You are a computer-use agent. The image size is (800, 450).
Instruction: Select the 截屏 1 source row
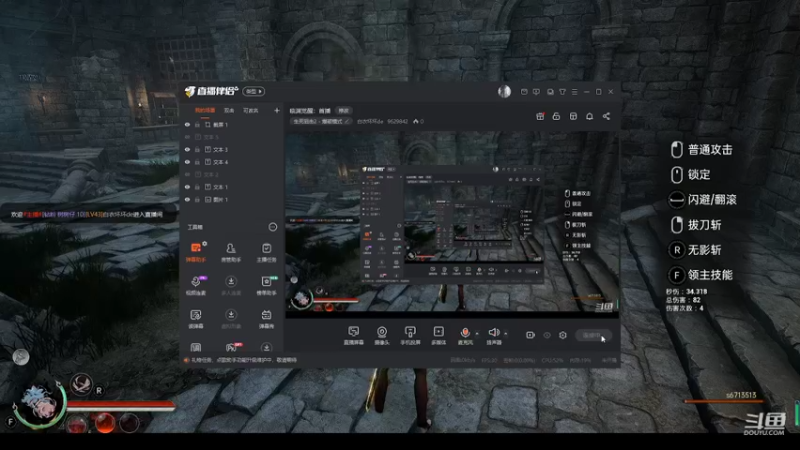pos(232,124)
